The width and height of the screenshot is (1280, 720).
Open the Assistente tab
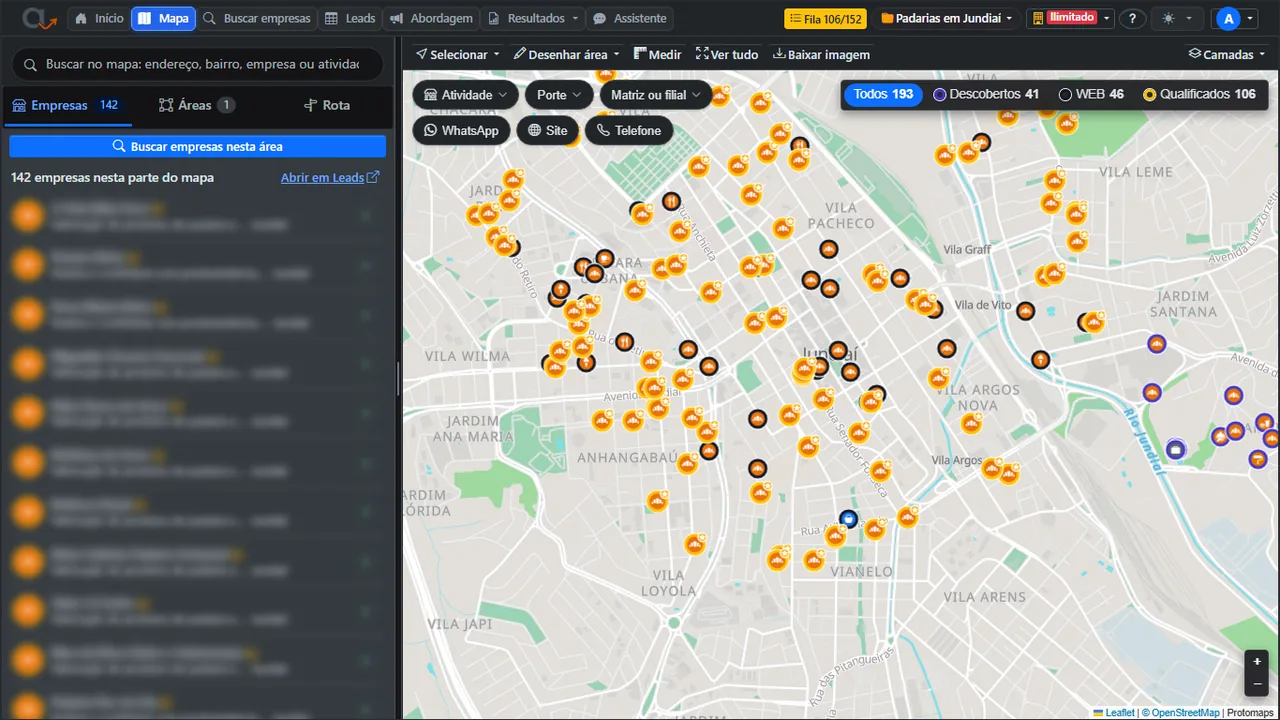click(x=629, y=18)
